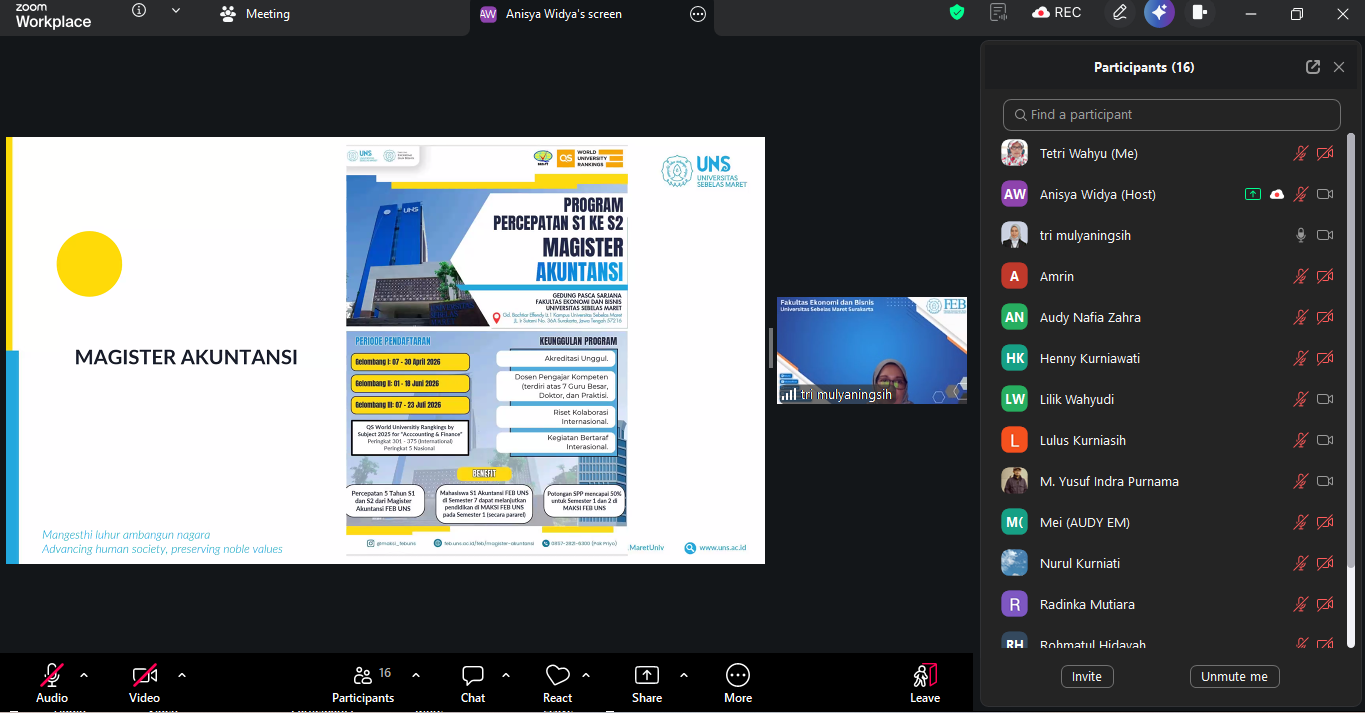Open the live transcript icon

click(x=998, y=13)
